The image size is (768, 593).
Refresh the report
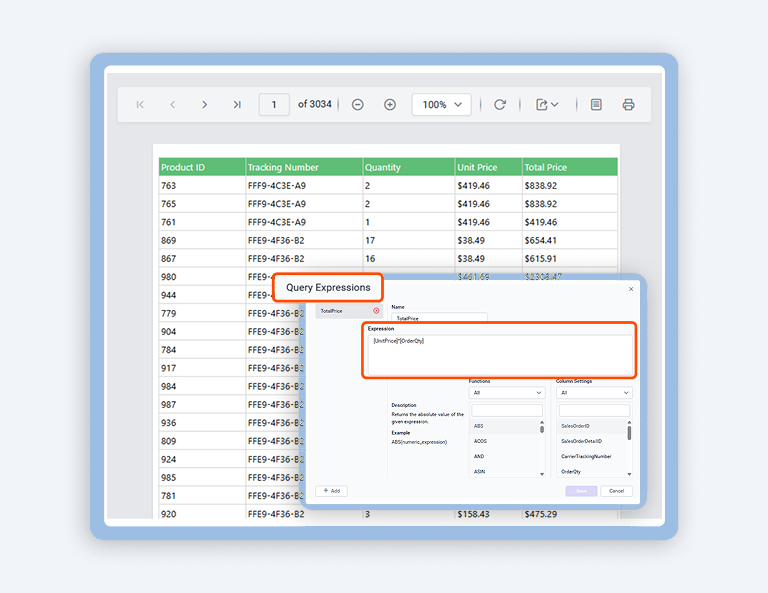(x=500, y=104)
